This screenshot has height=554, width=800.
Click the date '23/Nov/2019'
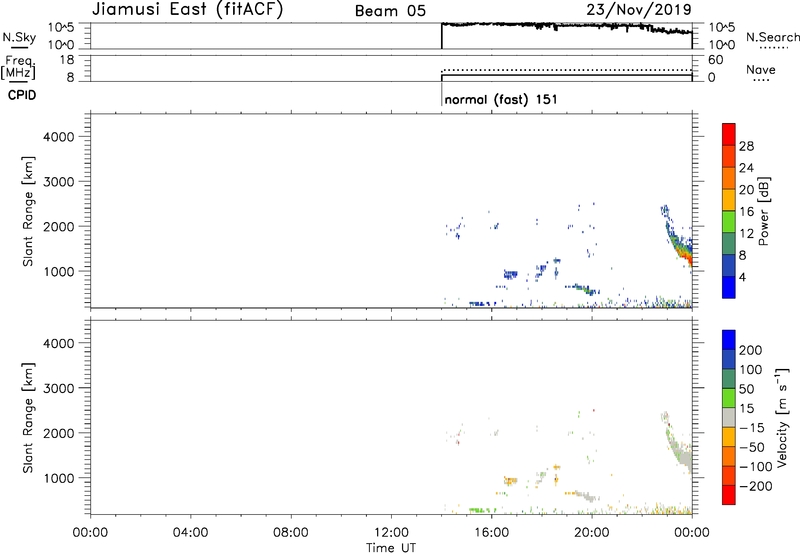(639, 9)
